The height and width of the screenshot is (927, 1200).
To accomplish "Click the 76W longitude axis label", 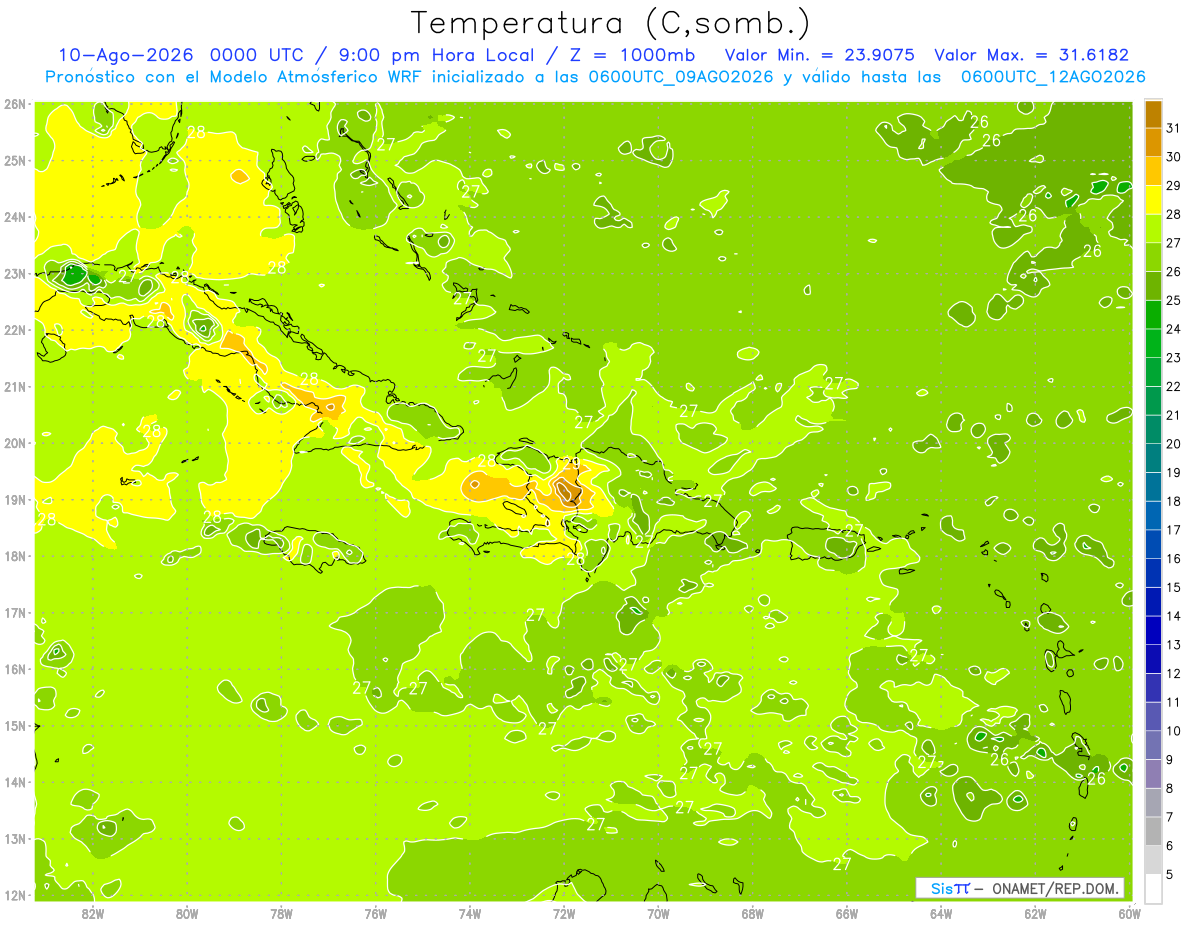I will pos(376,913).
